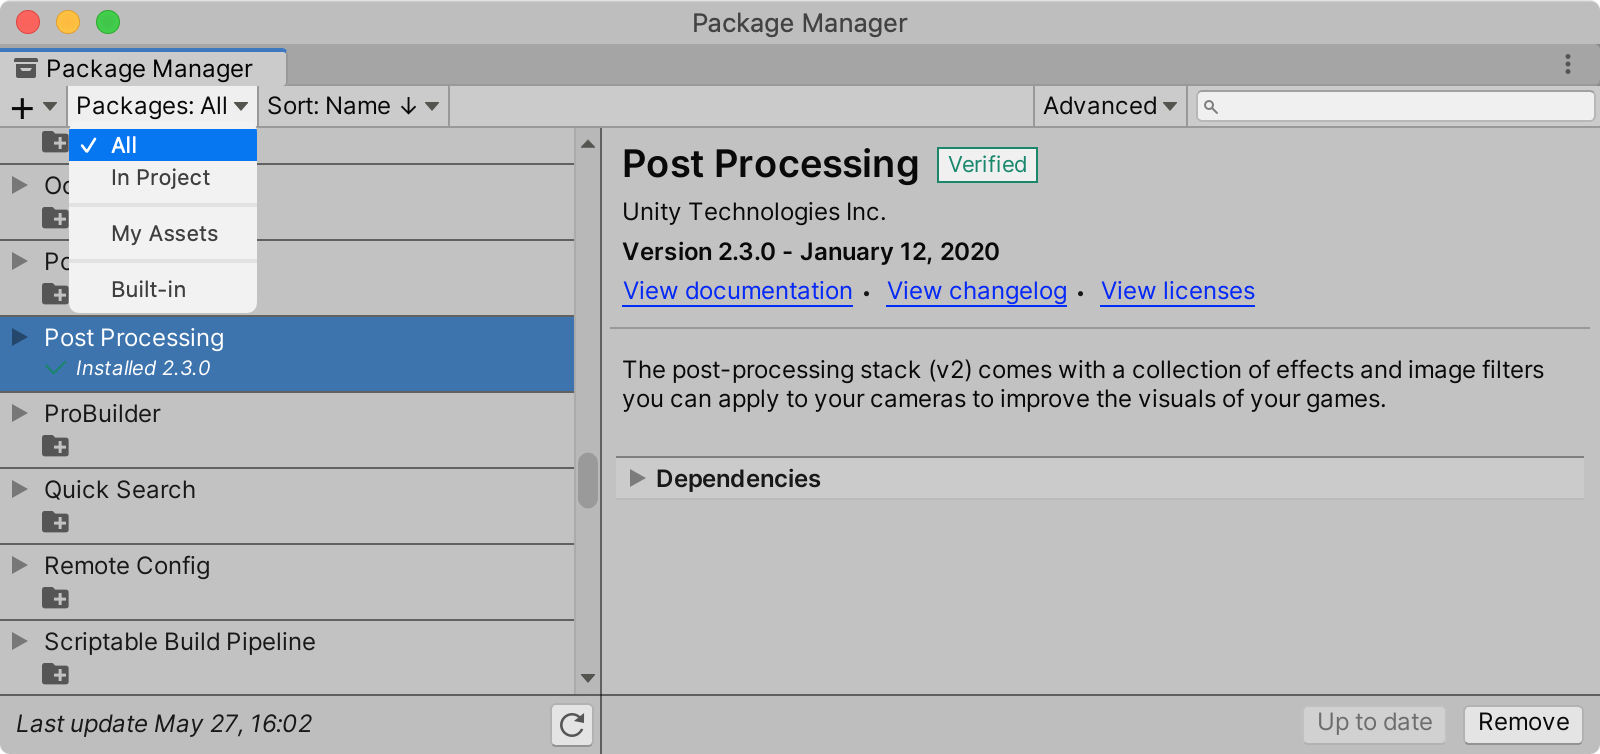This screenshot has height=754, width=1600.
Task: Click the folder-plus icon under Quick Search
Action: 56,522
